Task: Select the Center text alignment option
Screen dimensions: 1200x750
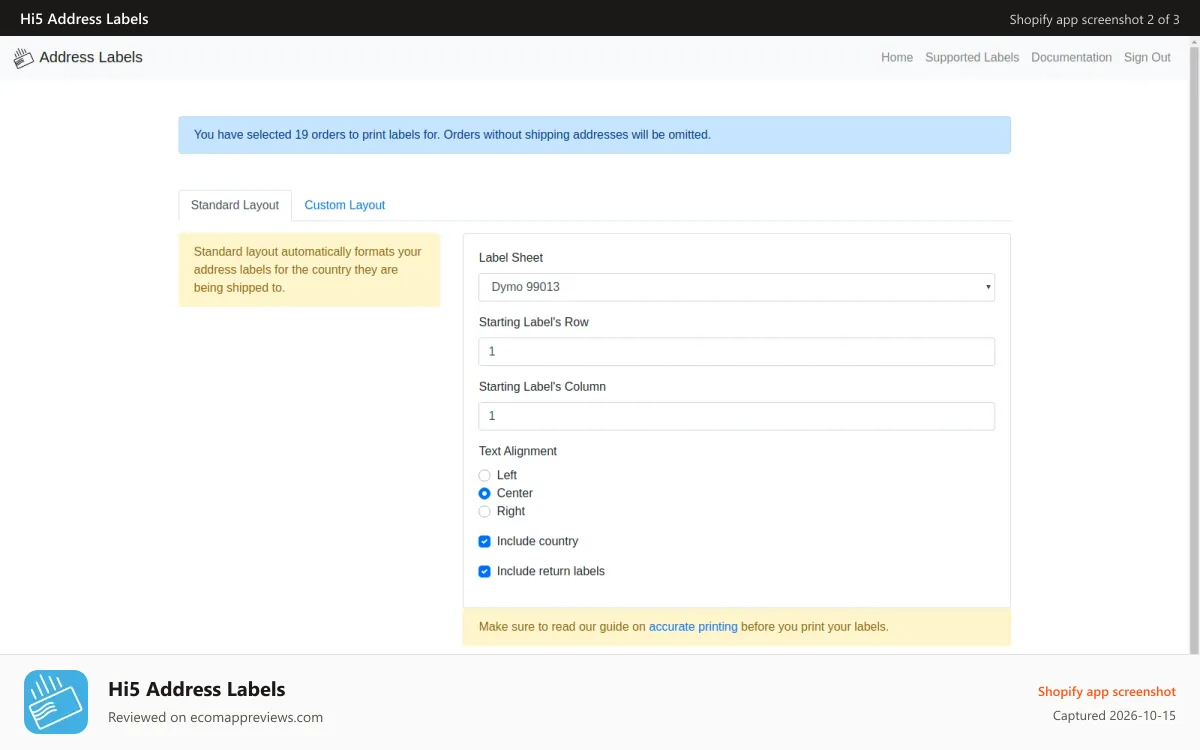Action: coord(485,493)
